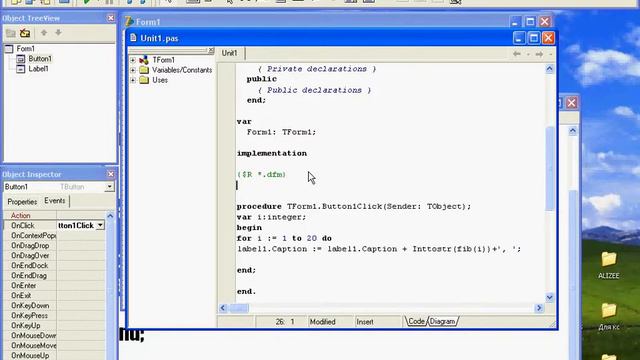Click the Insert mode status bar entry
The height and width of the screenshot is (360, 640).
tap(365, 322)
